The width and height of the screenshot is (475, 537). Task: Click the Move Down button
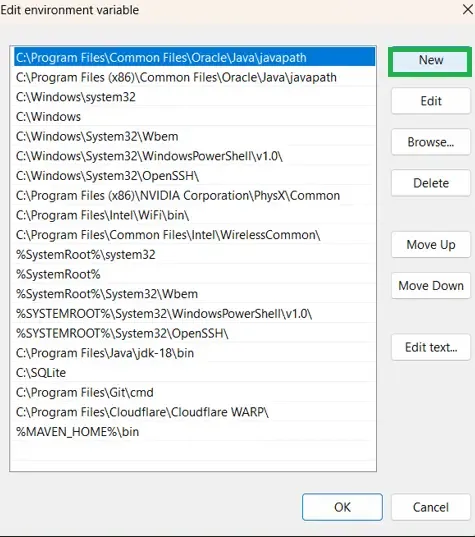431,286
